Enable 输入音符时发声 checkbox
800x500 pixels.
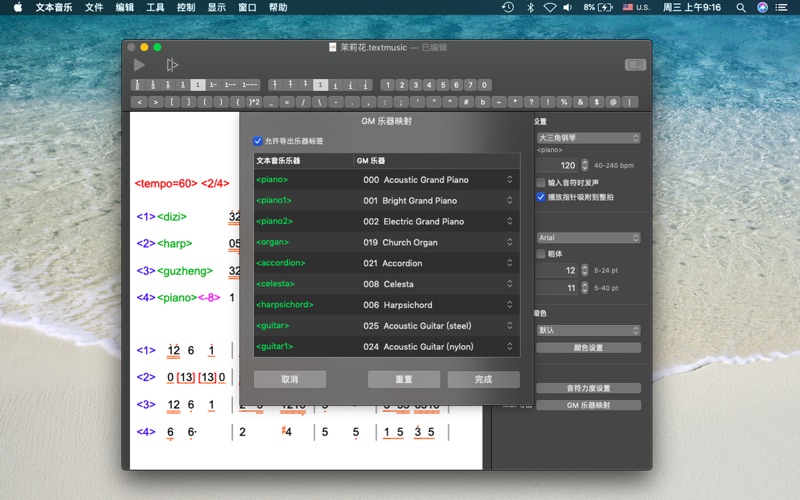tap(541, 183)
